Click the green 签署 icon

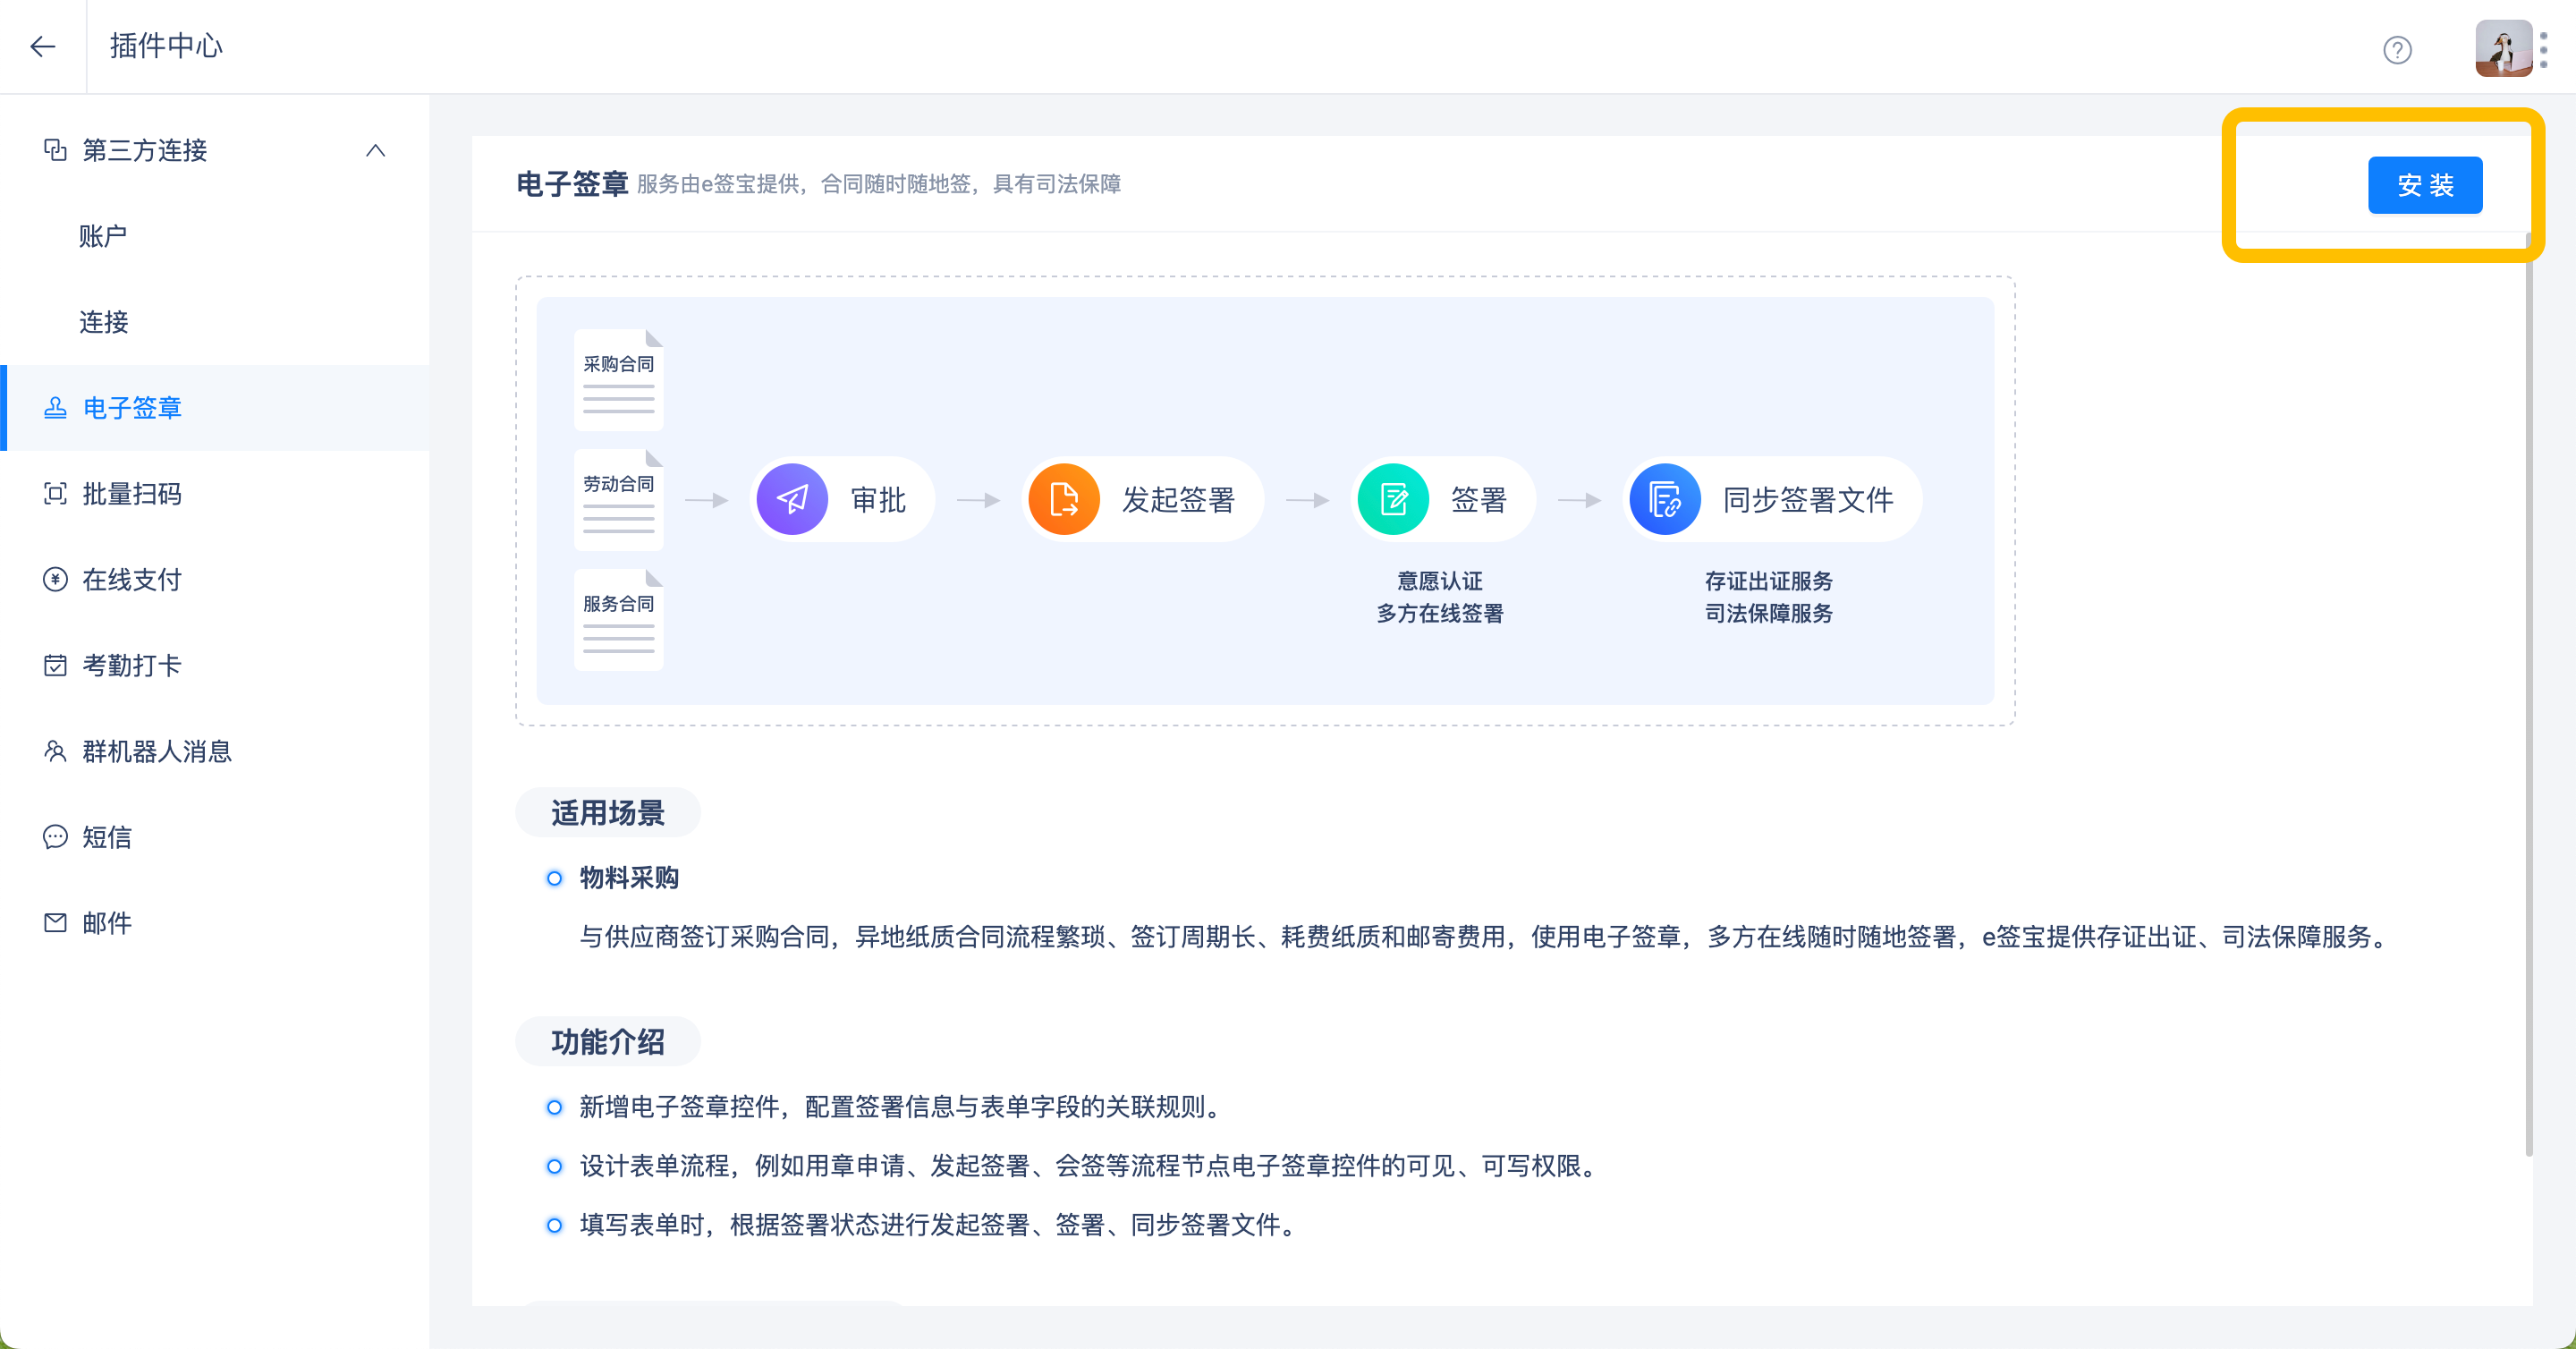pos(1393,499)
